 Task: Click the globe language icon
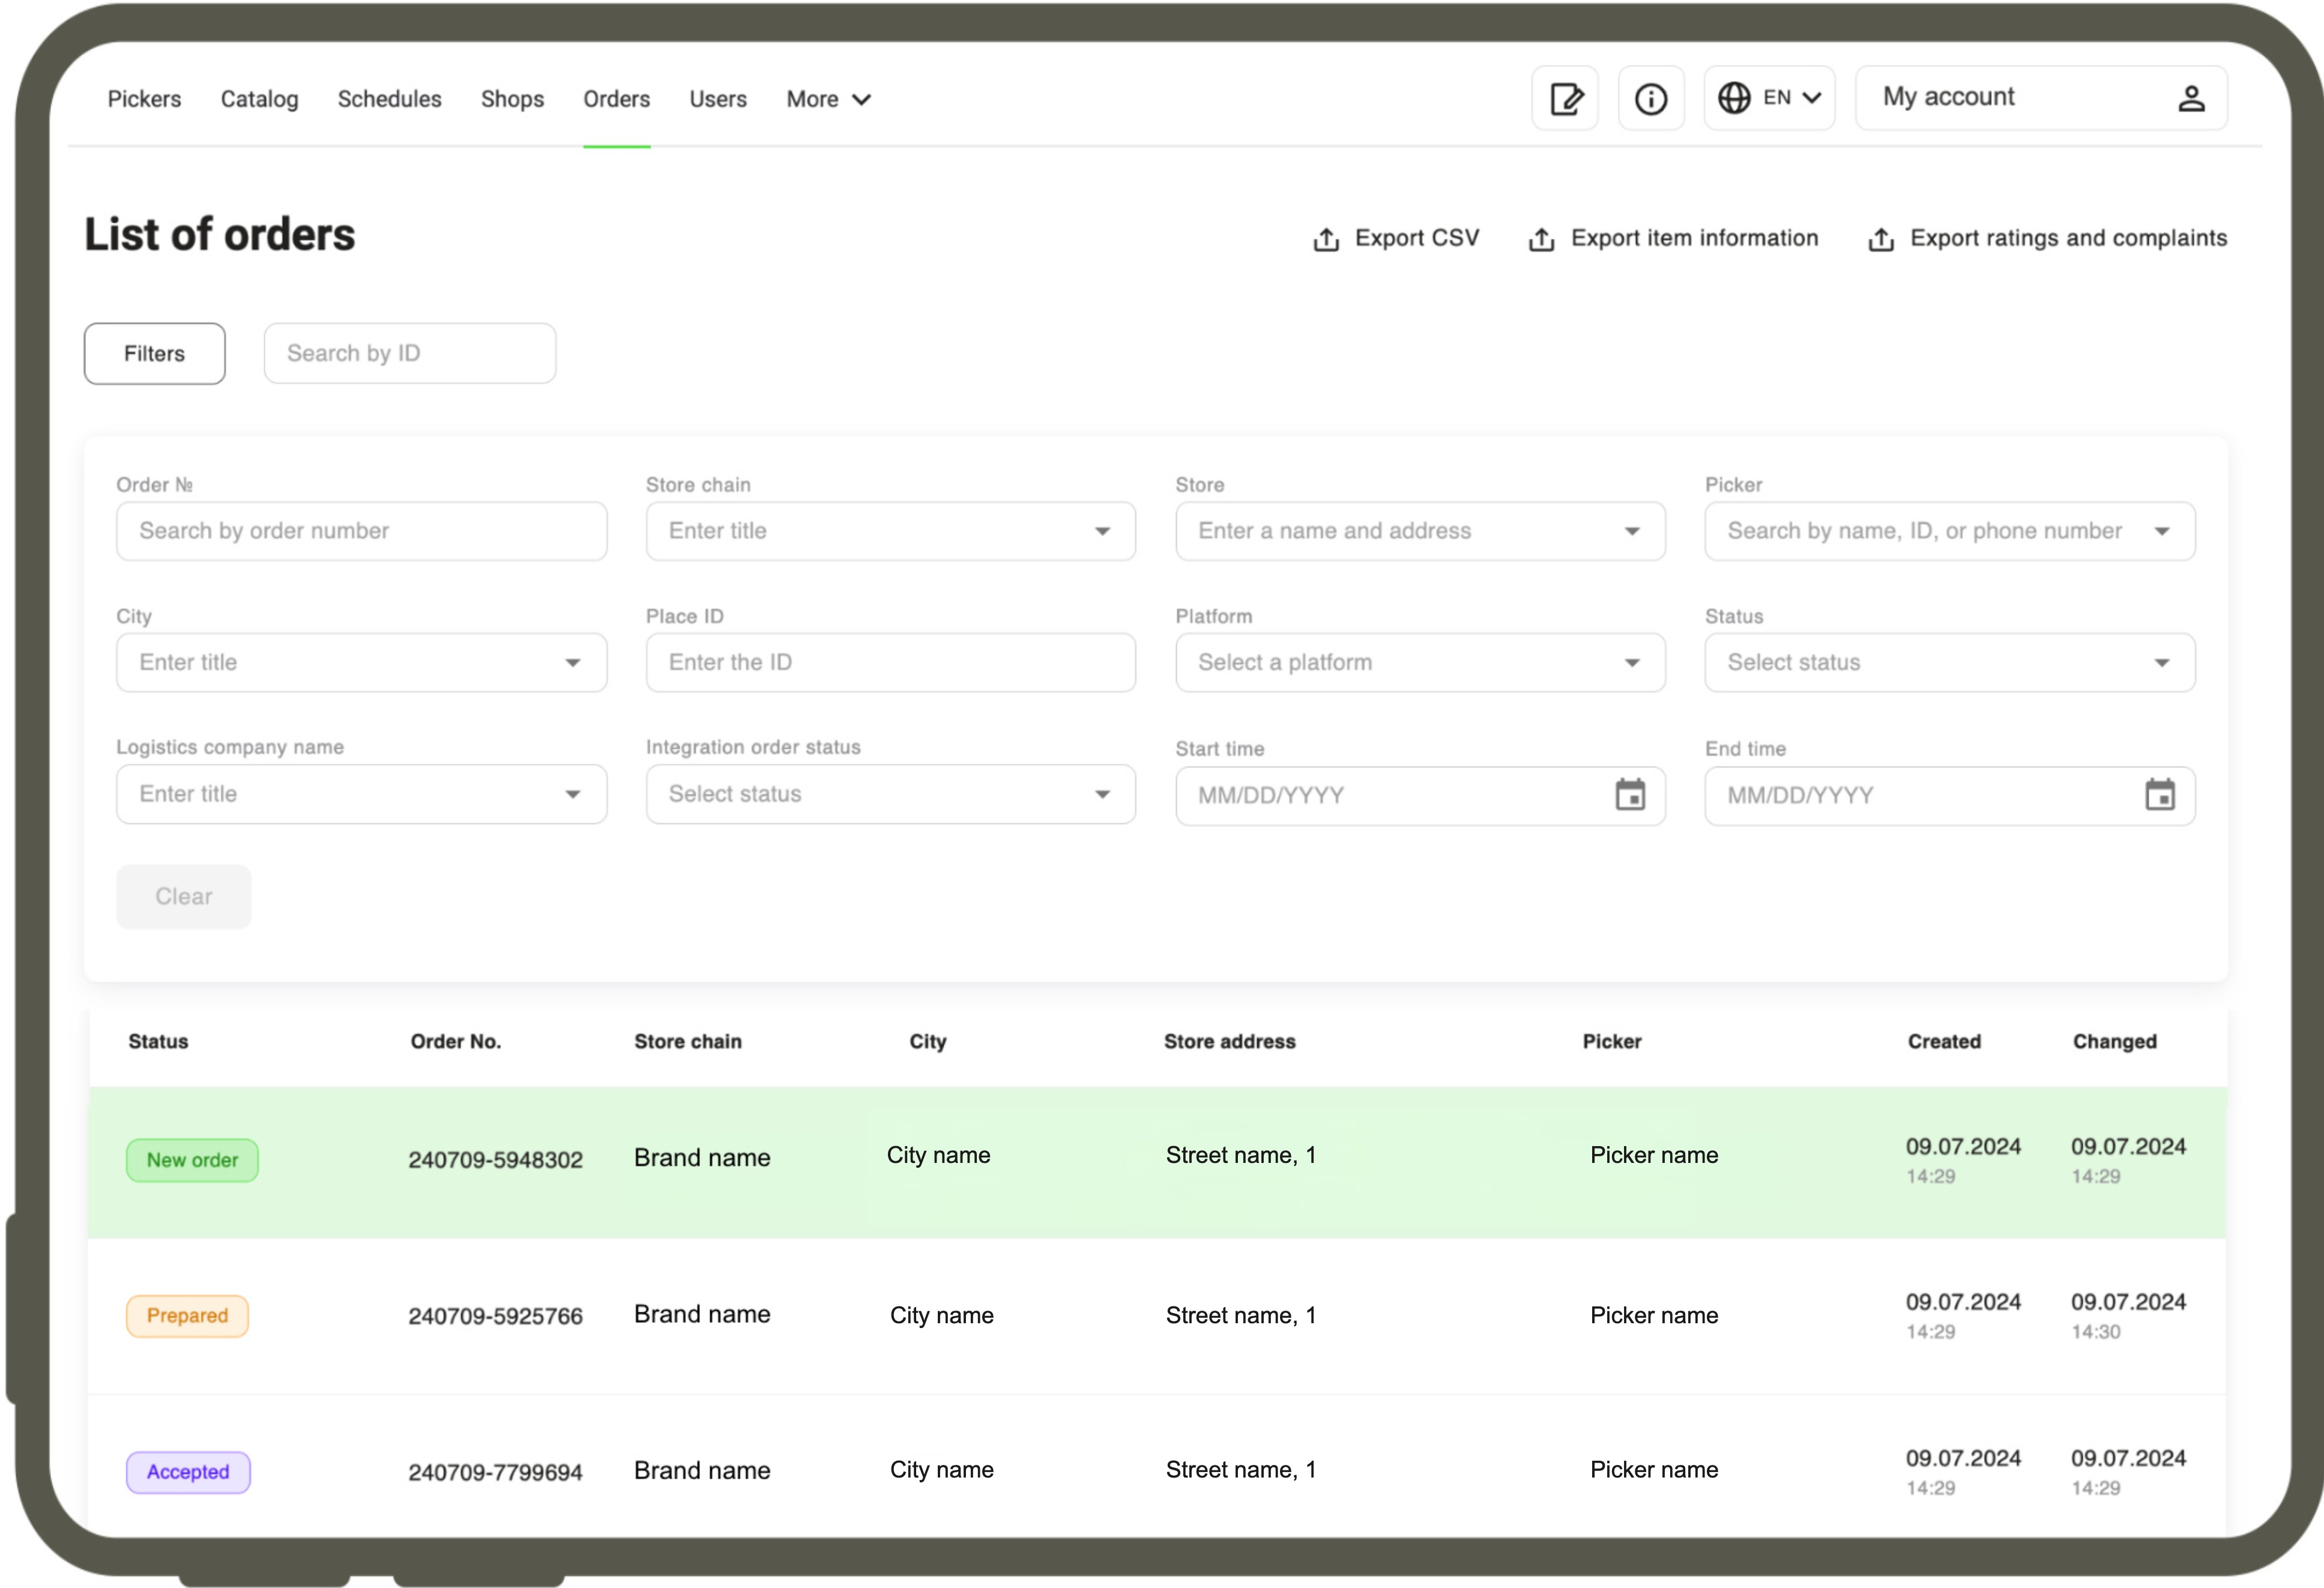click(1734, 98)
